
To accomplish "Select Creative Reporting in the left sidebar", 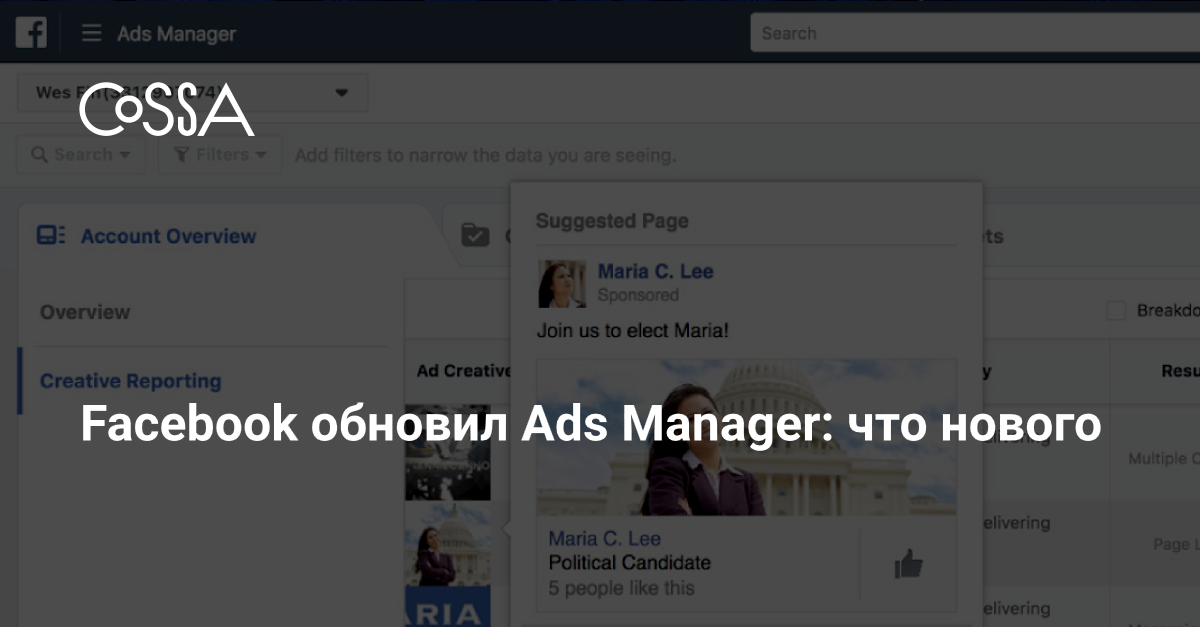I will 131,381.
